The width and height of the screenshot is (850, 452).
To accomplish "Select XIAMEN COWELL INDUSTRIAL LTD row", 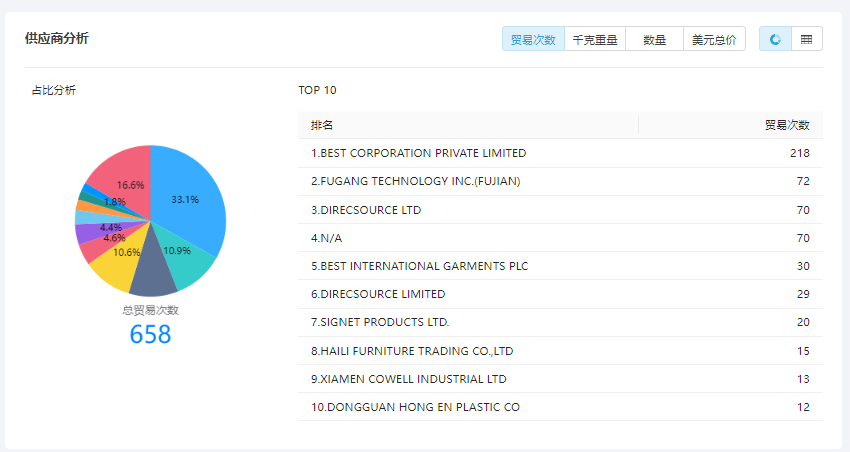I will point(408,379).
